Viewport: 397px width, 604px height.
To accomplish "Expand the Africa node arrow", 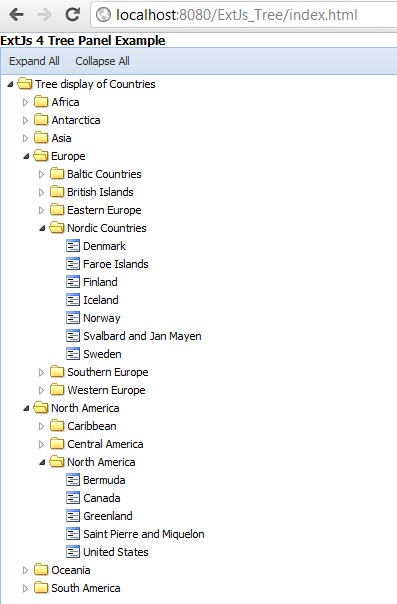I will click(25, 102).
